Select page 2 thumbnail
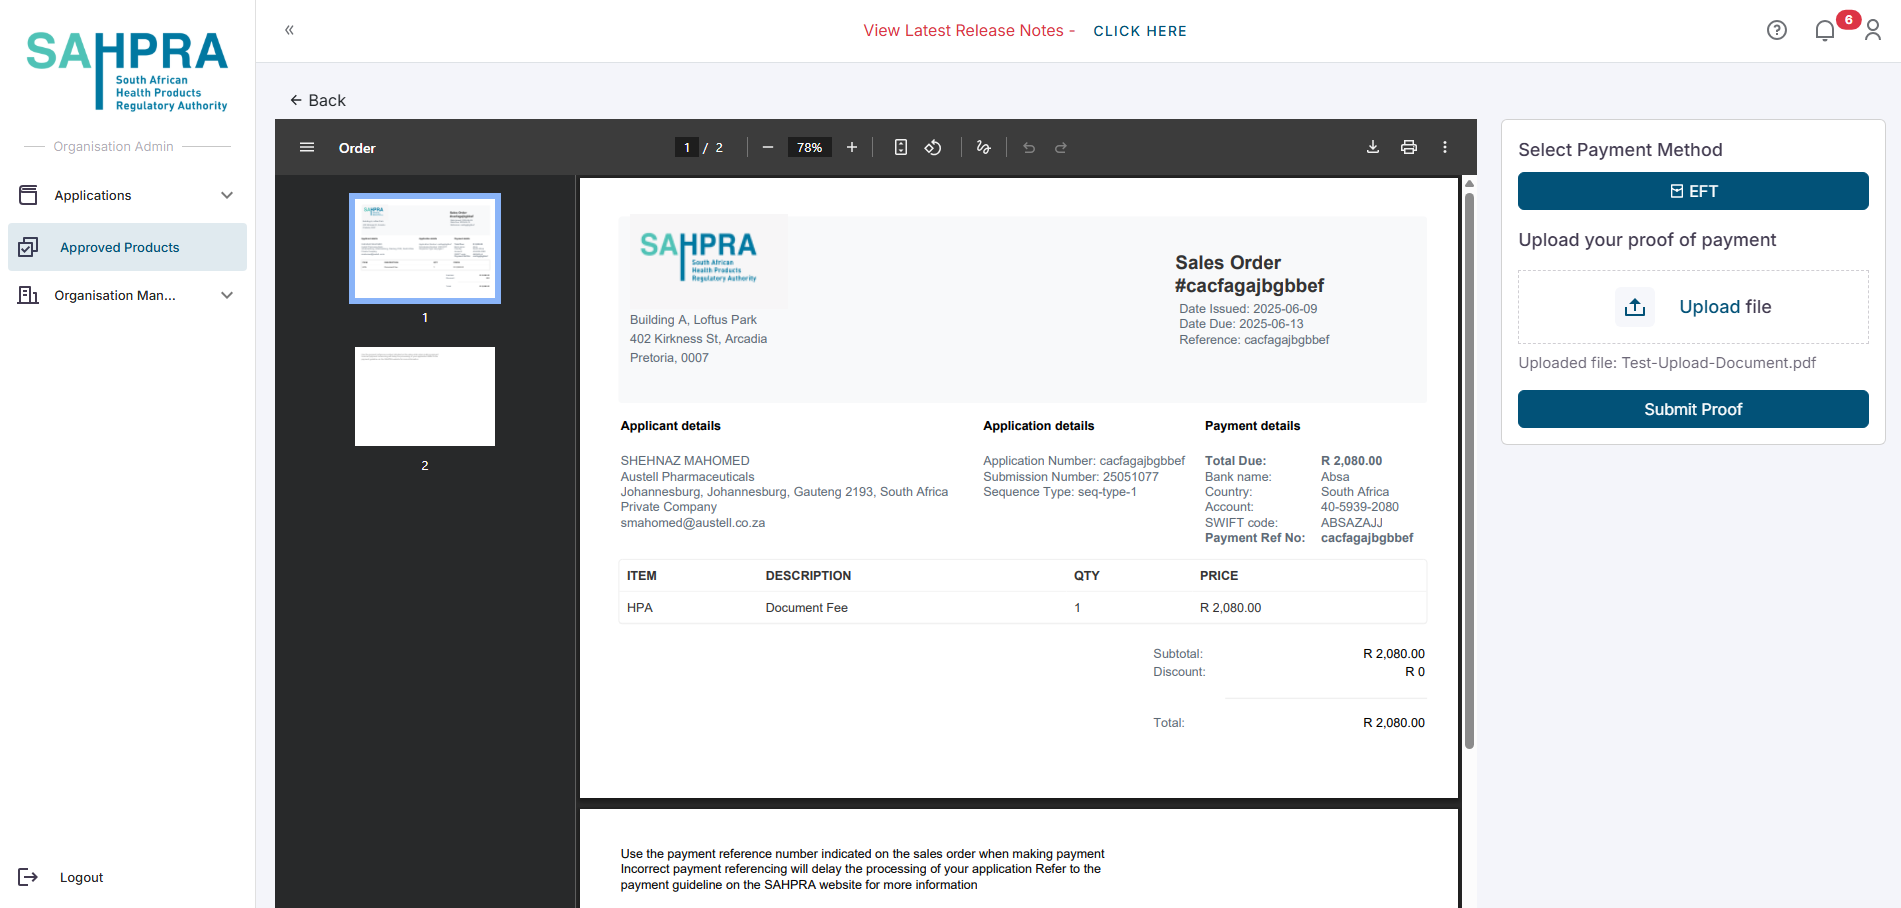 [x=425, y=396]
